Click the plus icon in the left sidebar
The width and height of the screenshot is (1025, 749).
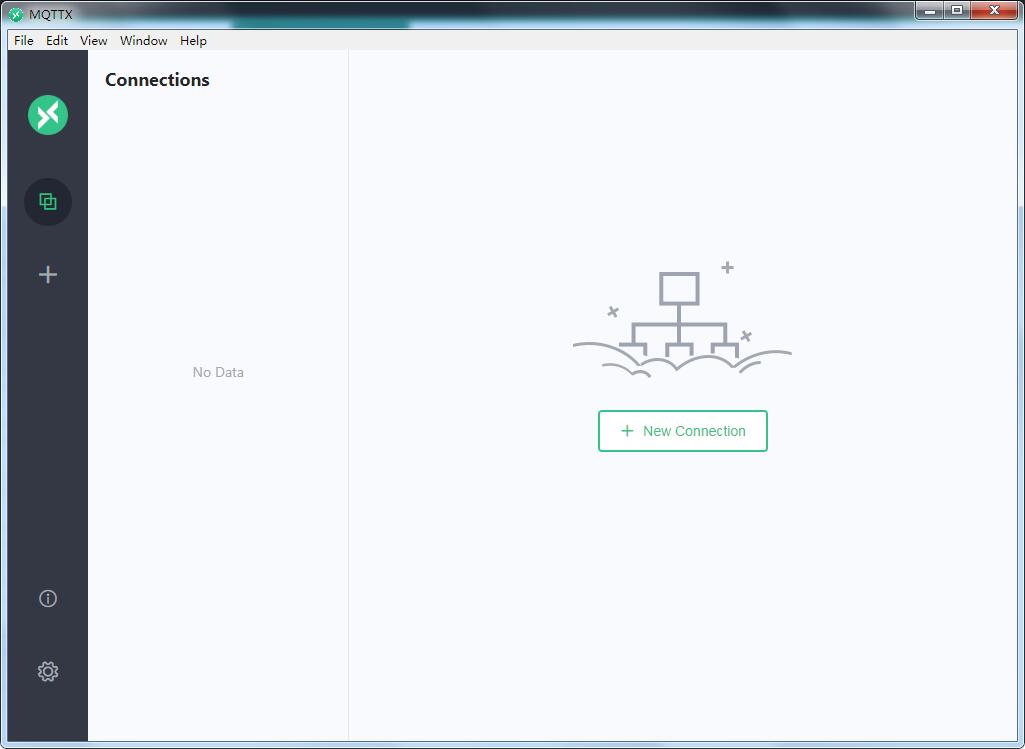(48, 274)
